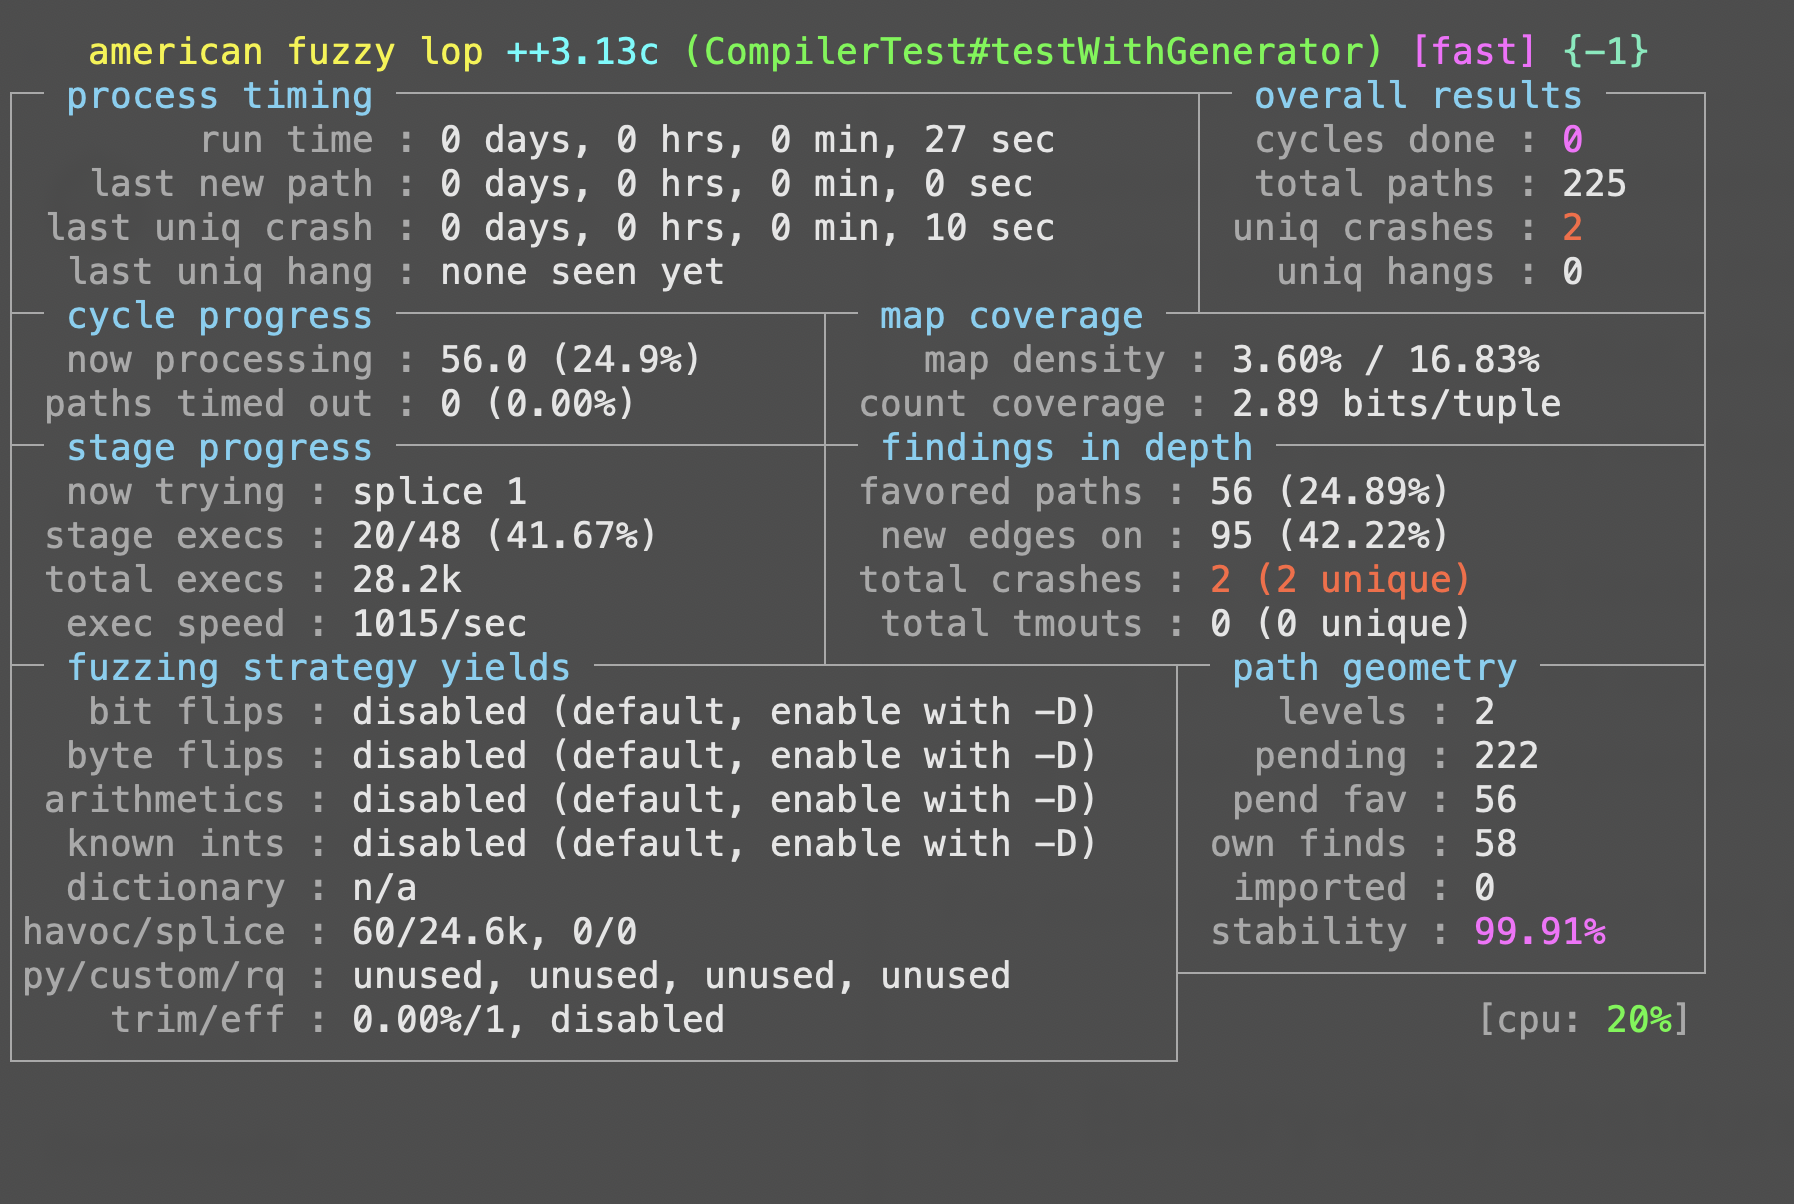1794x1204 pixels.
Task: Click total execs value '28.2k'
Action: point(407,580)
